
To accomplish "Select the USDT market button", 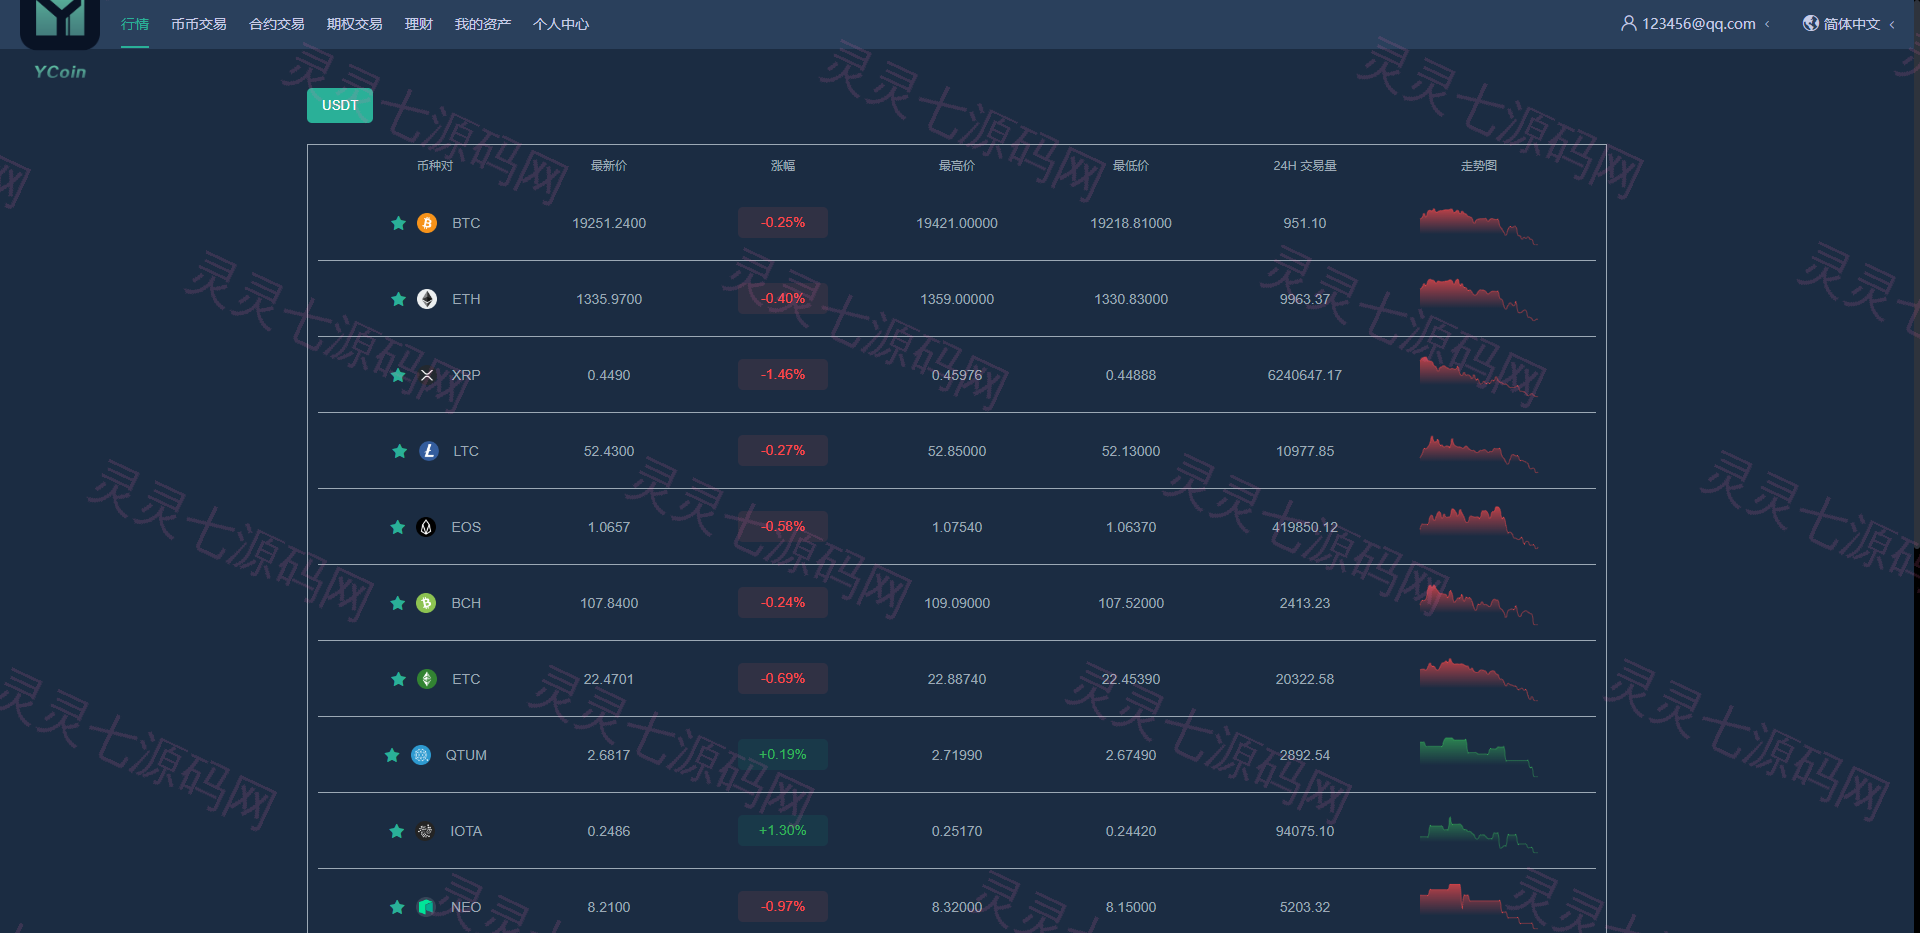I will [x=340, y=105].
